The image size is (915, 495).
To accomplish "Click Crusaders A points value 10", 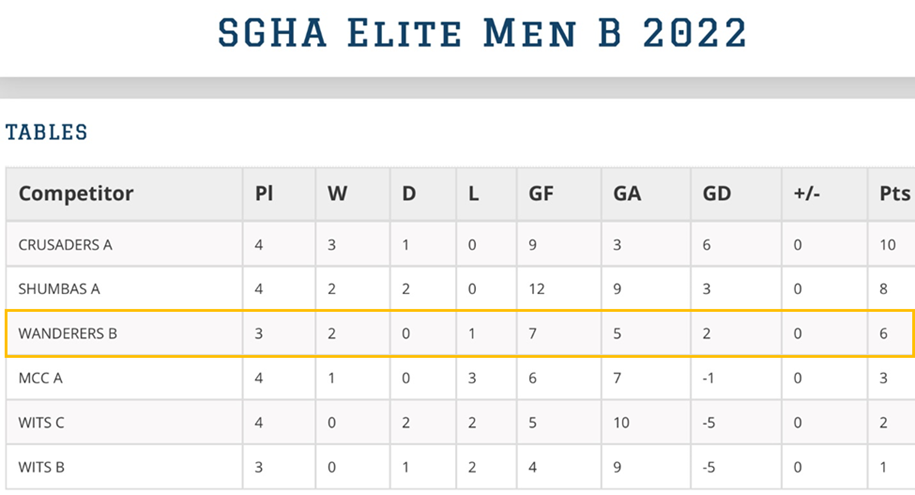I will click(888, 245).
